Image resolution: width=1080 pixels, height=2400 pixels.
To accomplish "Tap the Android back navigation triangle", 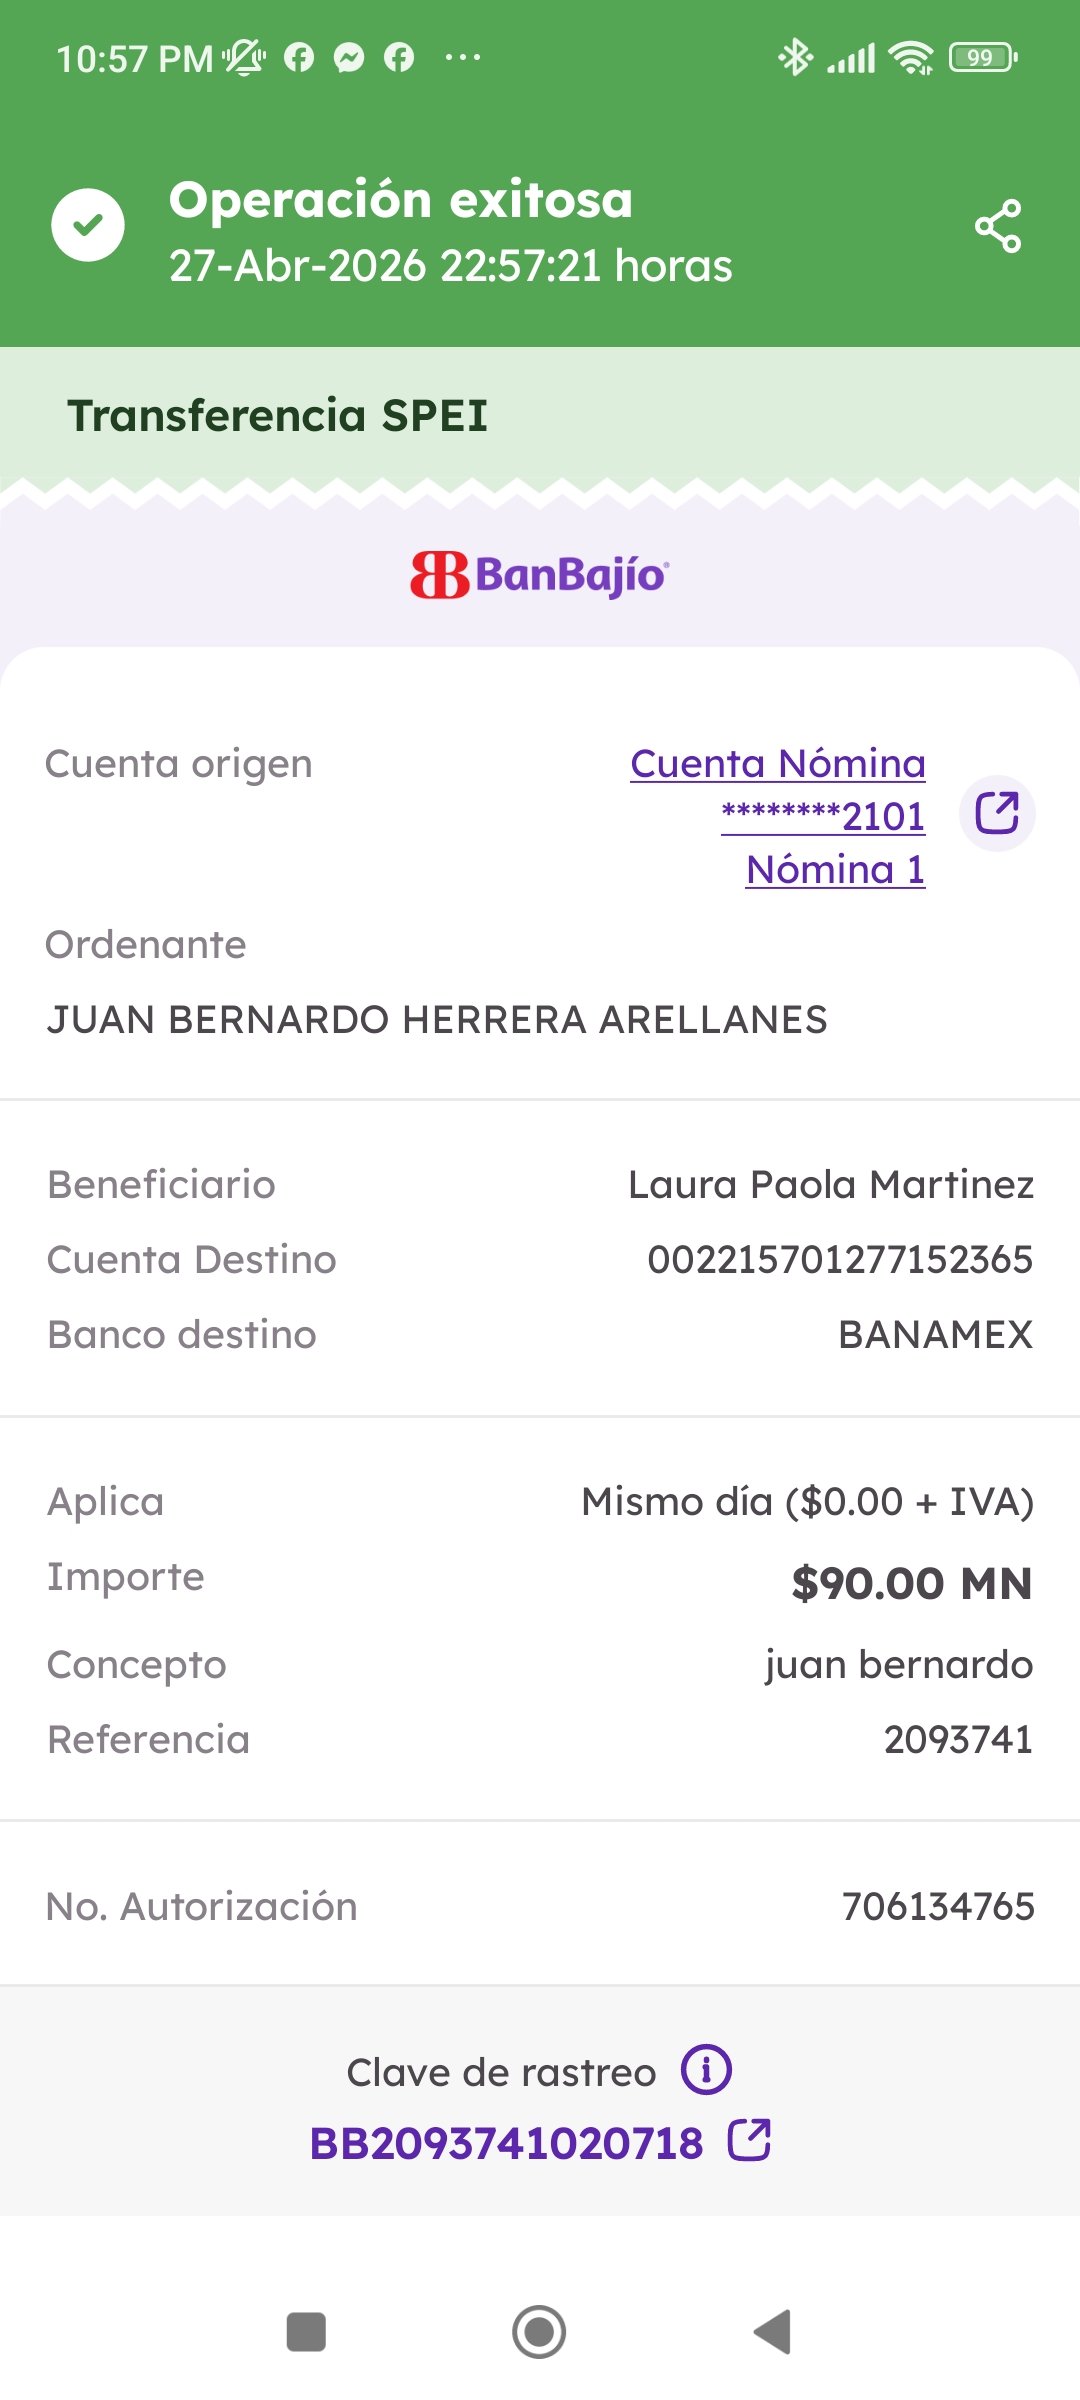I will 772,2332.
